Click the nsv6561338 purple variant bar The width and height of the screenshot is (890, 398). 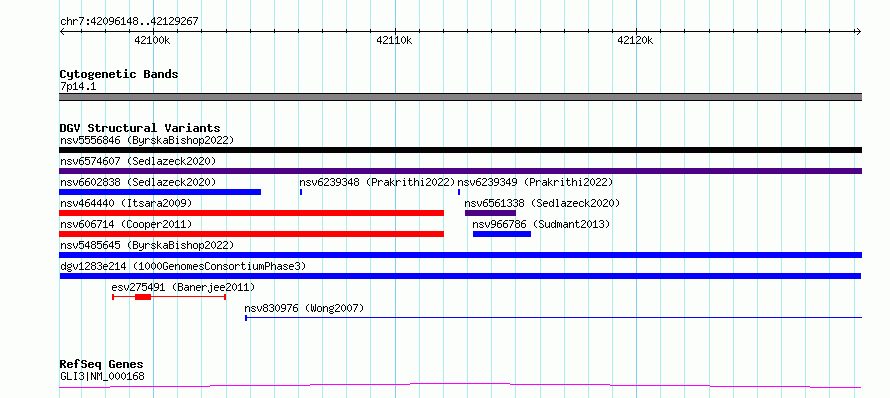click(x=490, y=213)
